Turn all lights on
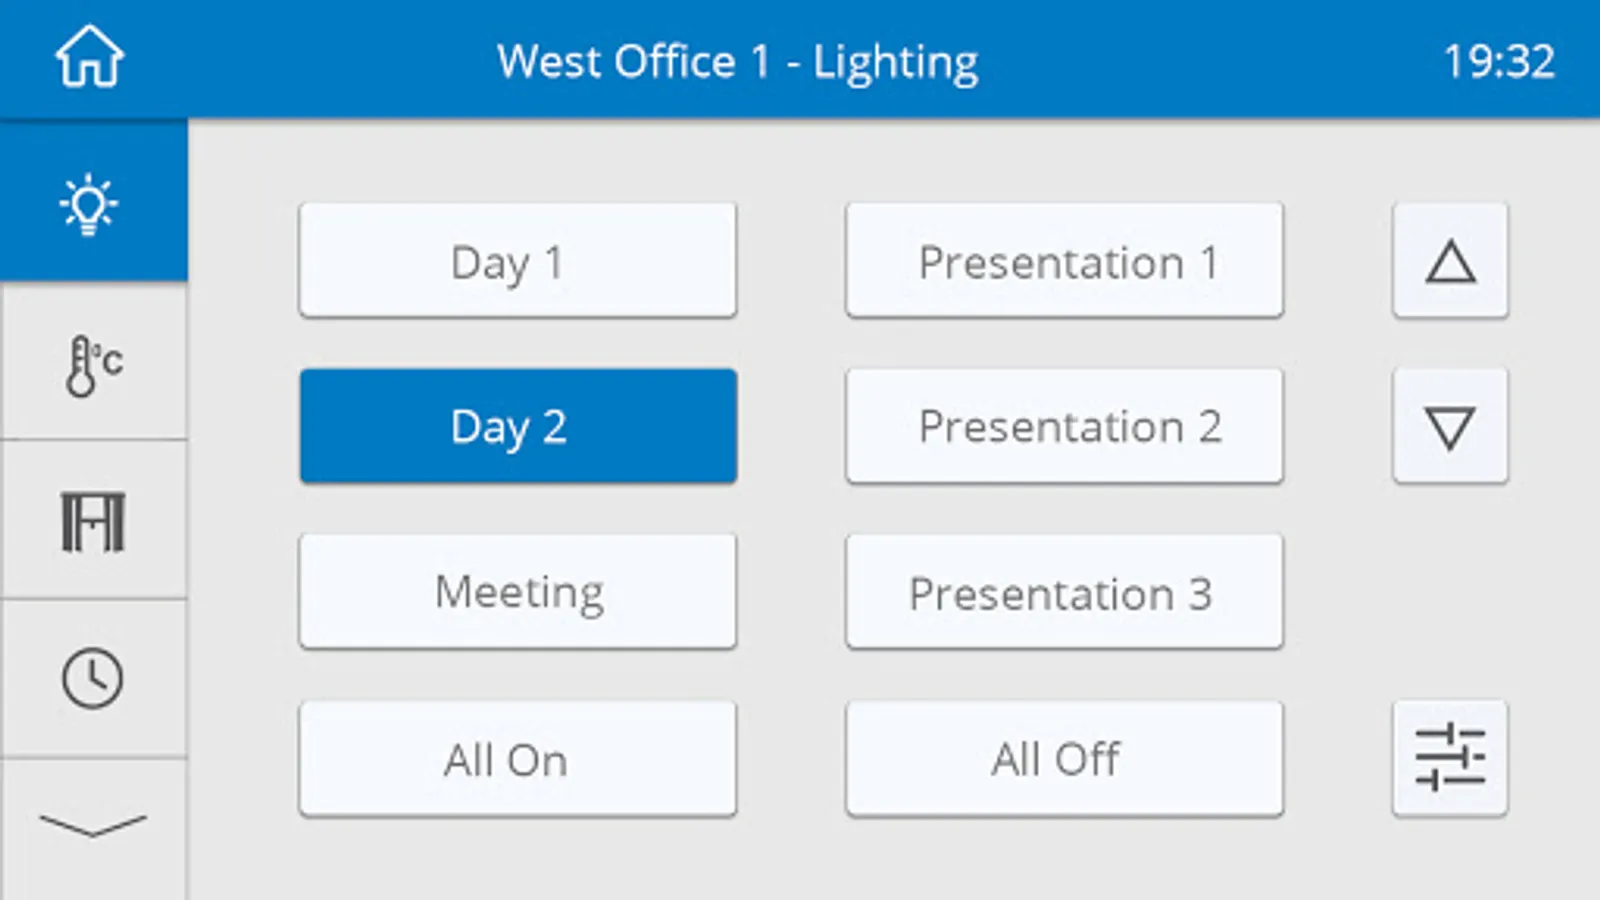 point(517,759)
